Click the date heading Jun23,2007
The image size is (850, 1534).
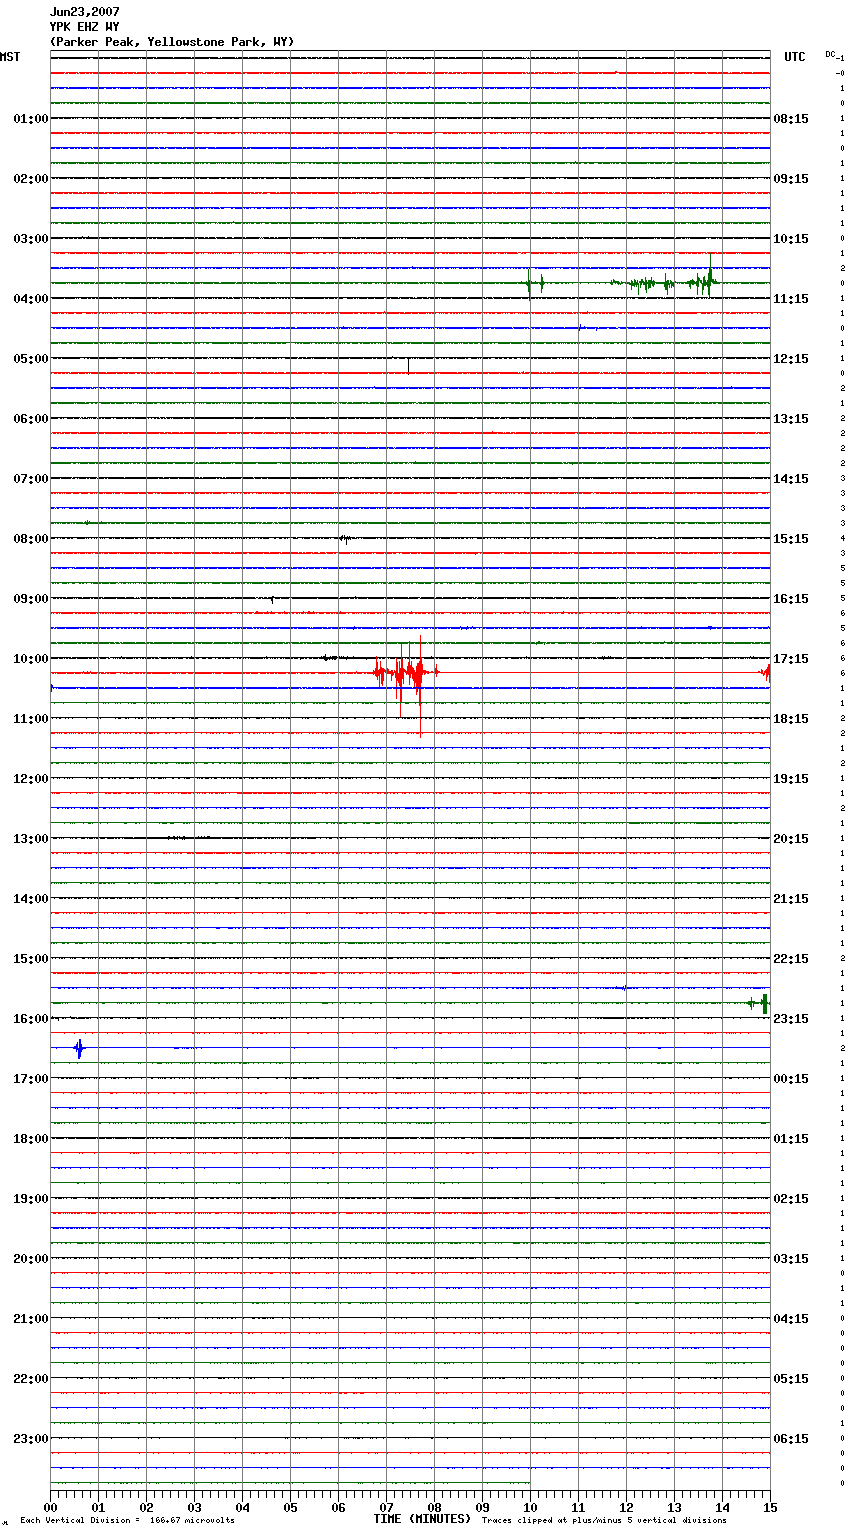pyautogui.click(x=85, y=12)
